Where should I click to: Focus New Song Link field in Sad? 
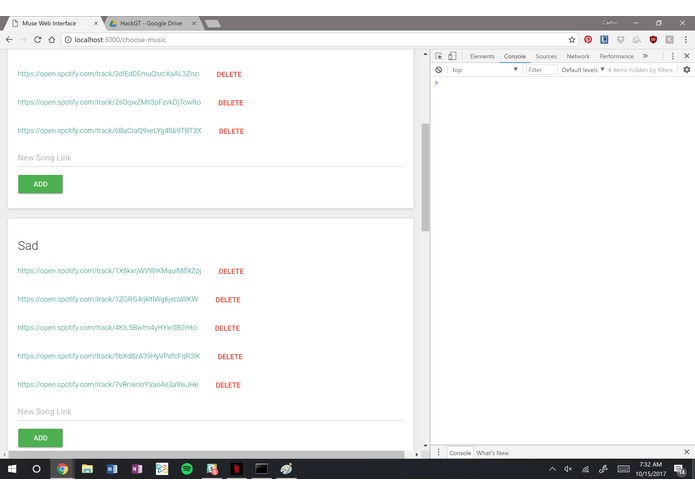click(211, 412)
